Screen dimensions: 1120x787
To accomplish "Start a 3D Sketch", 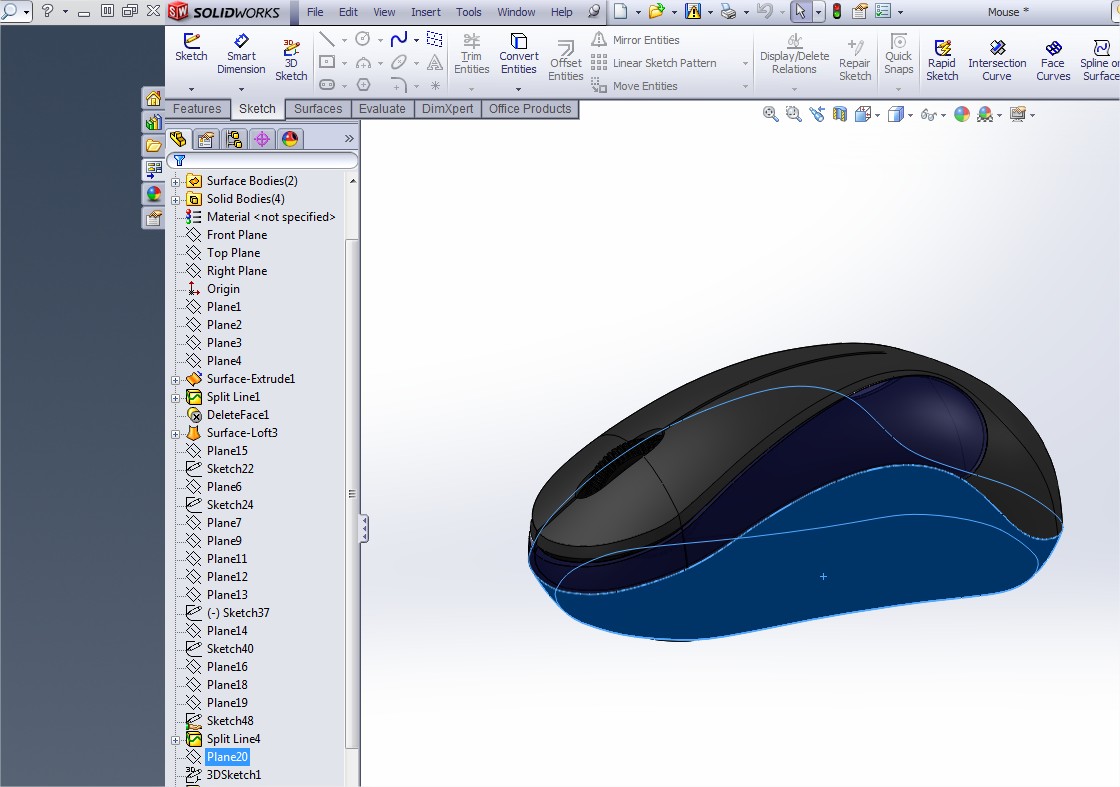I will click(291, 60).
